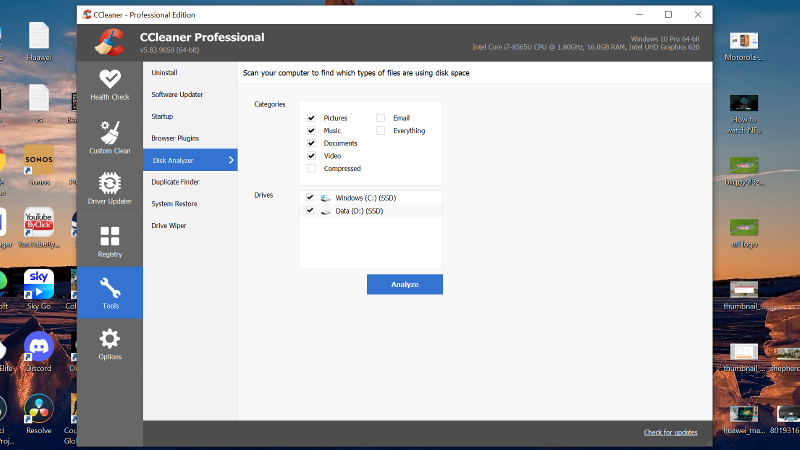Open the Options gear section
Viewport: 800px width, 450px height.
110,344
